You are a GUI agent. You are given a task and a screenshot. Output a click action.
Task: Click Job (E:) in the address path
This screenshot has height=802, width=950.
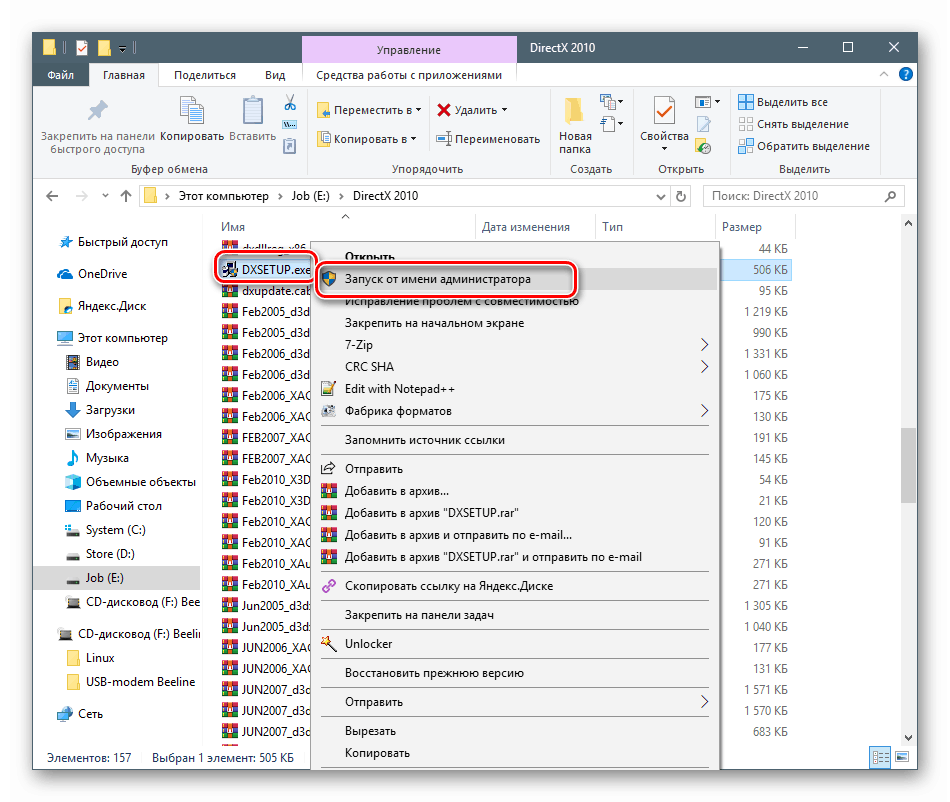[310, 196]
